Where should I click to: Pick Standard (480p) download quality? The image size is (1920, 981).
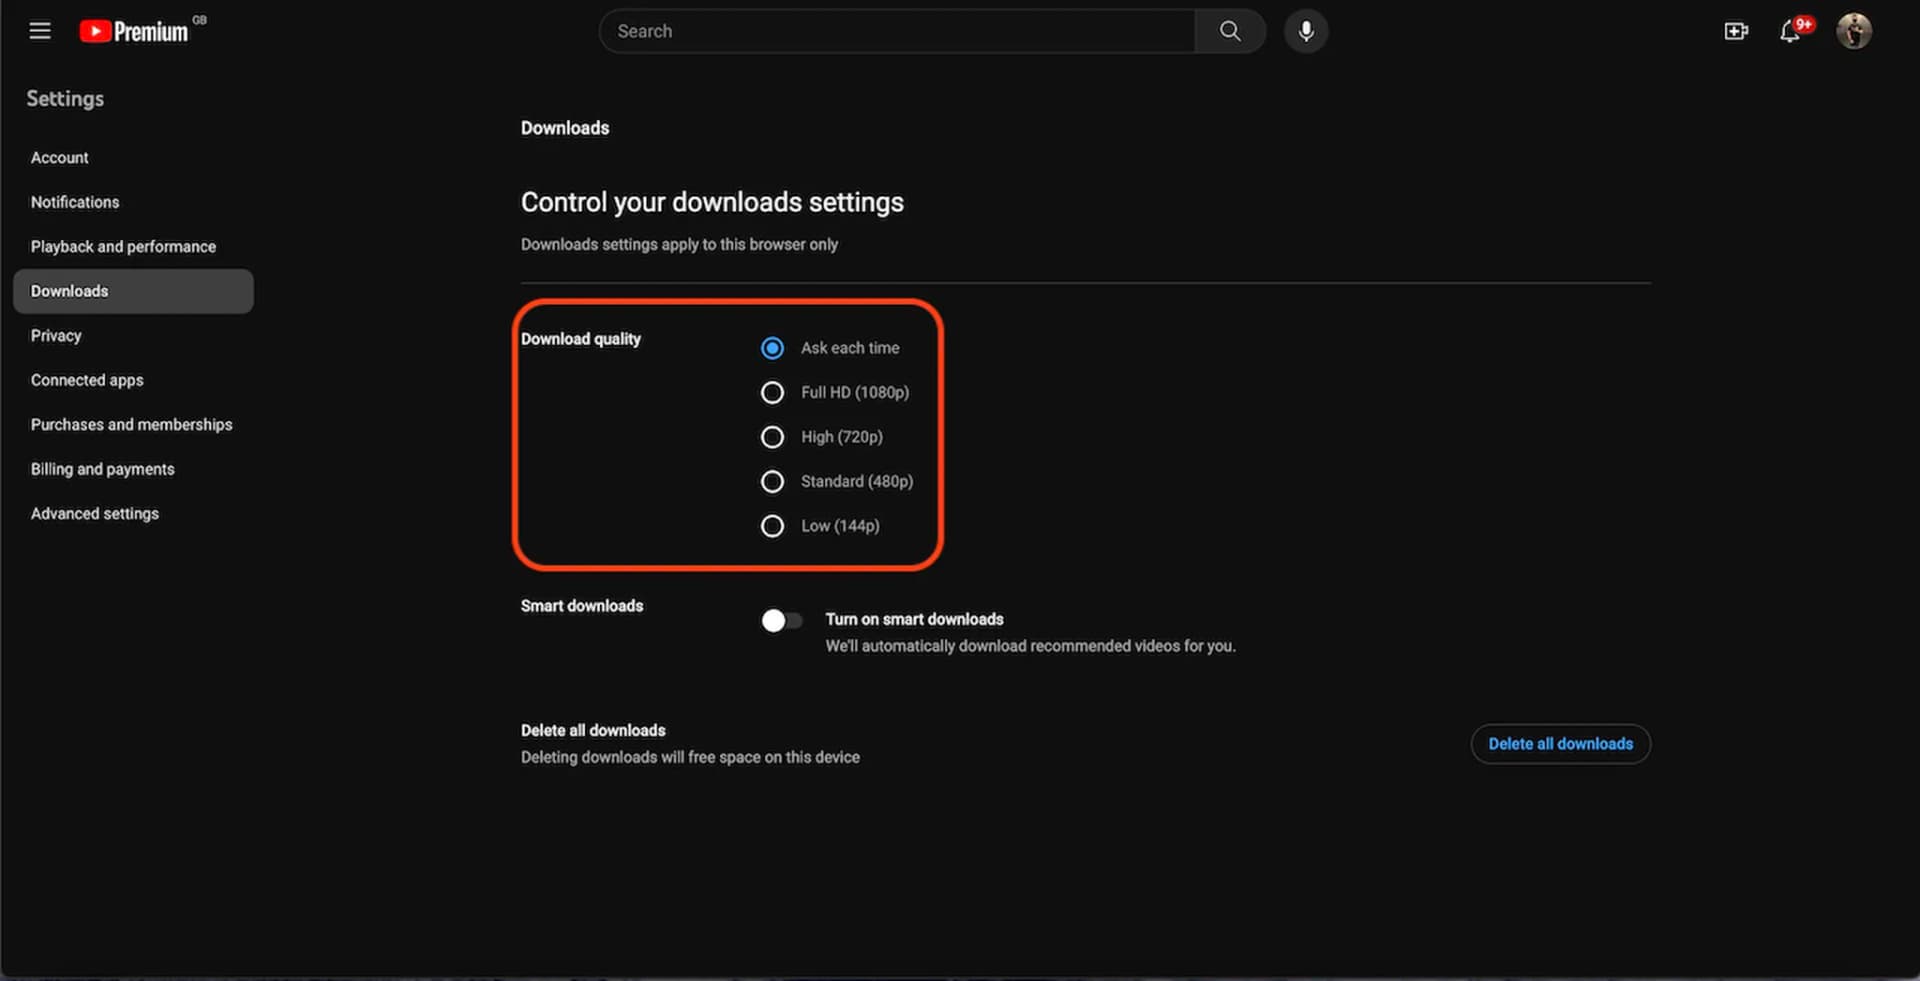[772, 482]
